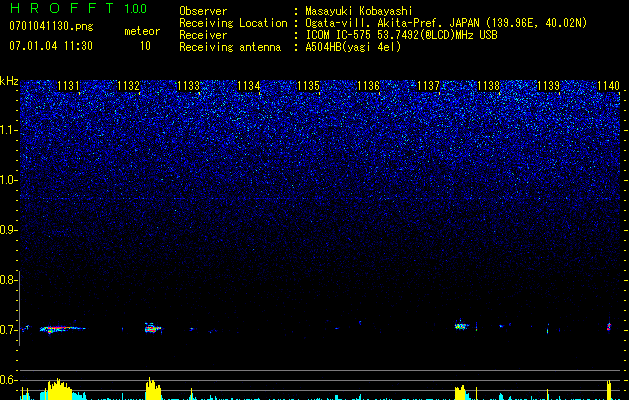
Task: Click the location text Ogata-vill. Akita-Pref. JAPAN
Action: click(392, 23)
